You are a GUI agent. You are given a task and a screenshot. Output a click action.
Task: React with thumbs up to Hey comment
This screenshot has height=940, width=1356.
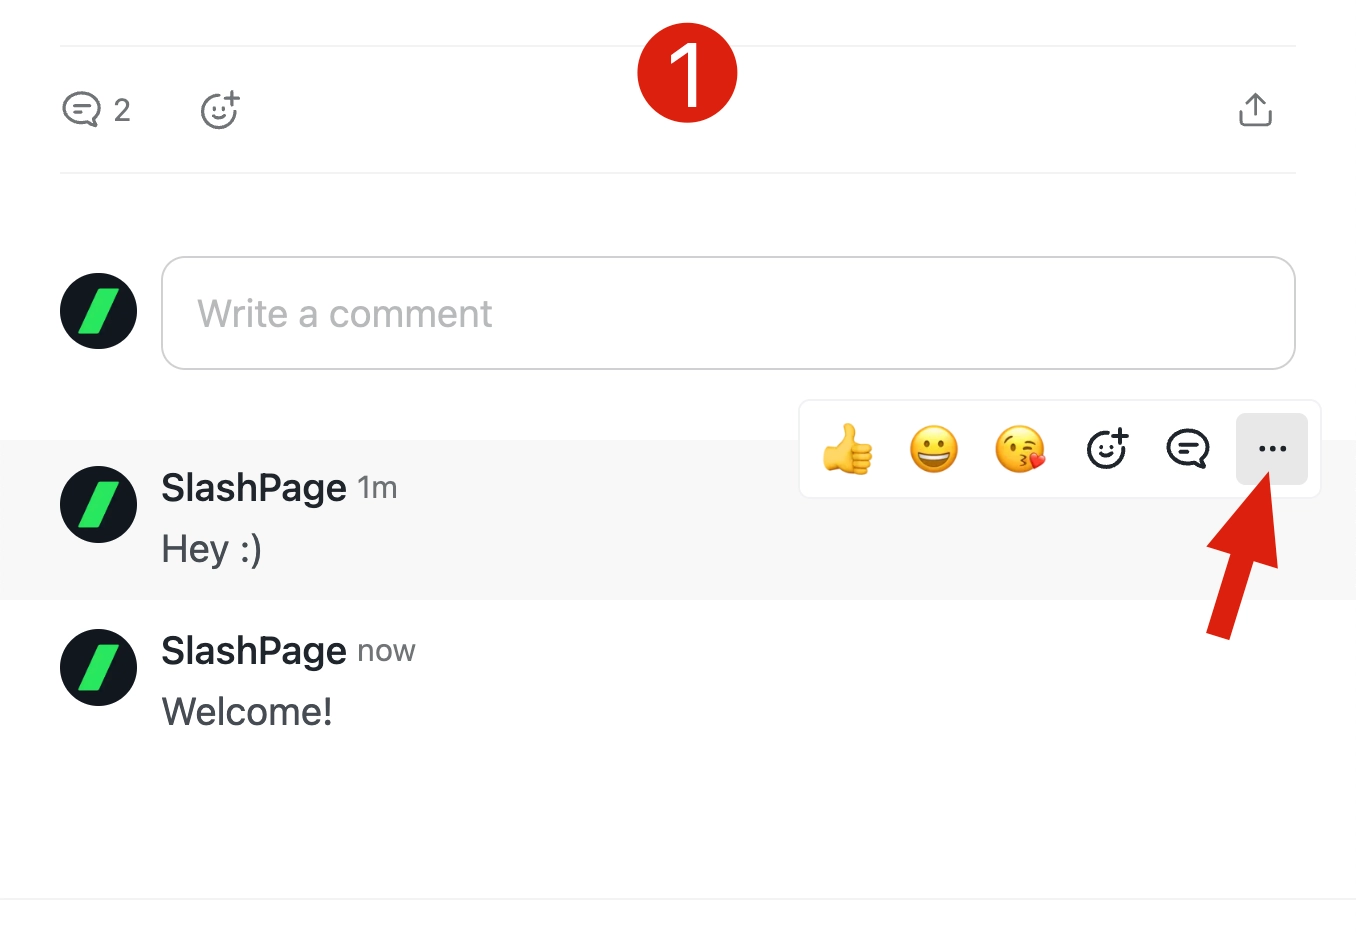point(847,449)
